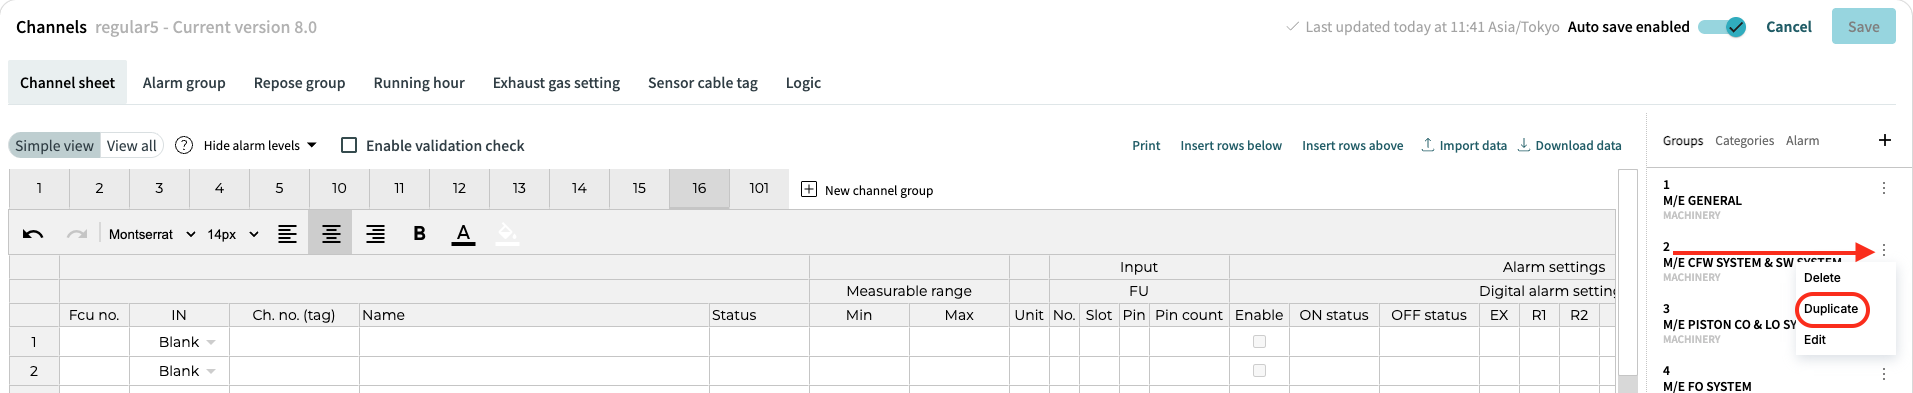Screen dimensions: 1913x393
Task: Open Hide alarm levels dropdown
Action: tap(260, 146)
